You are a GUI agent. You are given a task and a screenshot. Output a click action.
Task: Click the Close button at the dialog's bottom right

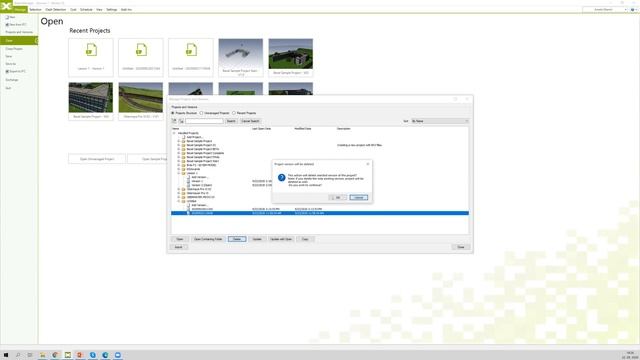point(461,247)
